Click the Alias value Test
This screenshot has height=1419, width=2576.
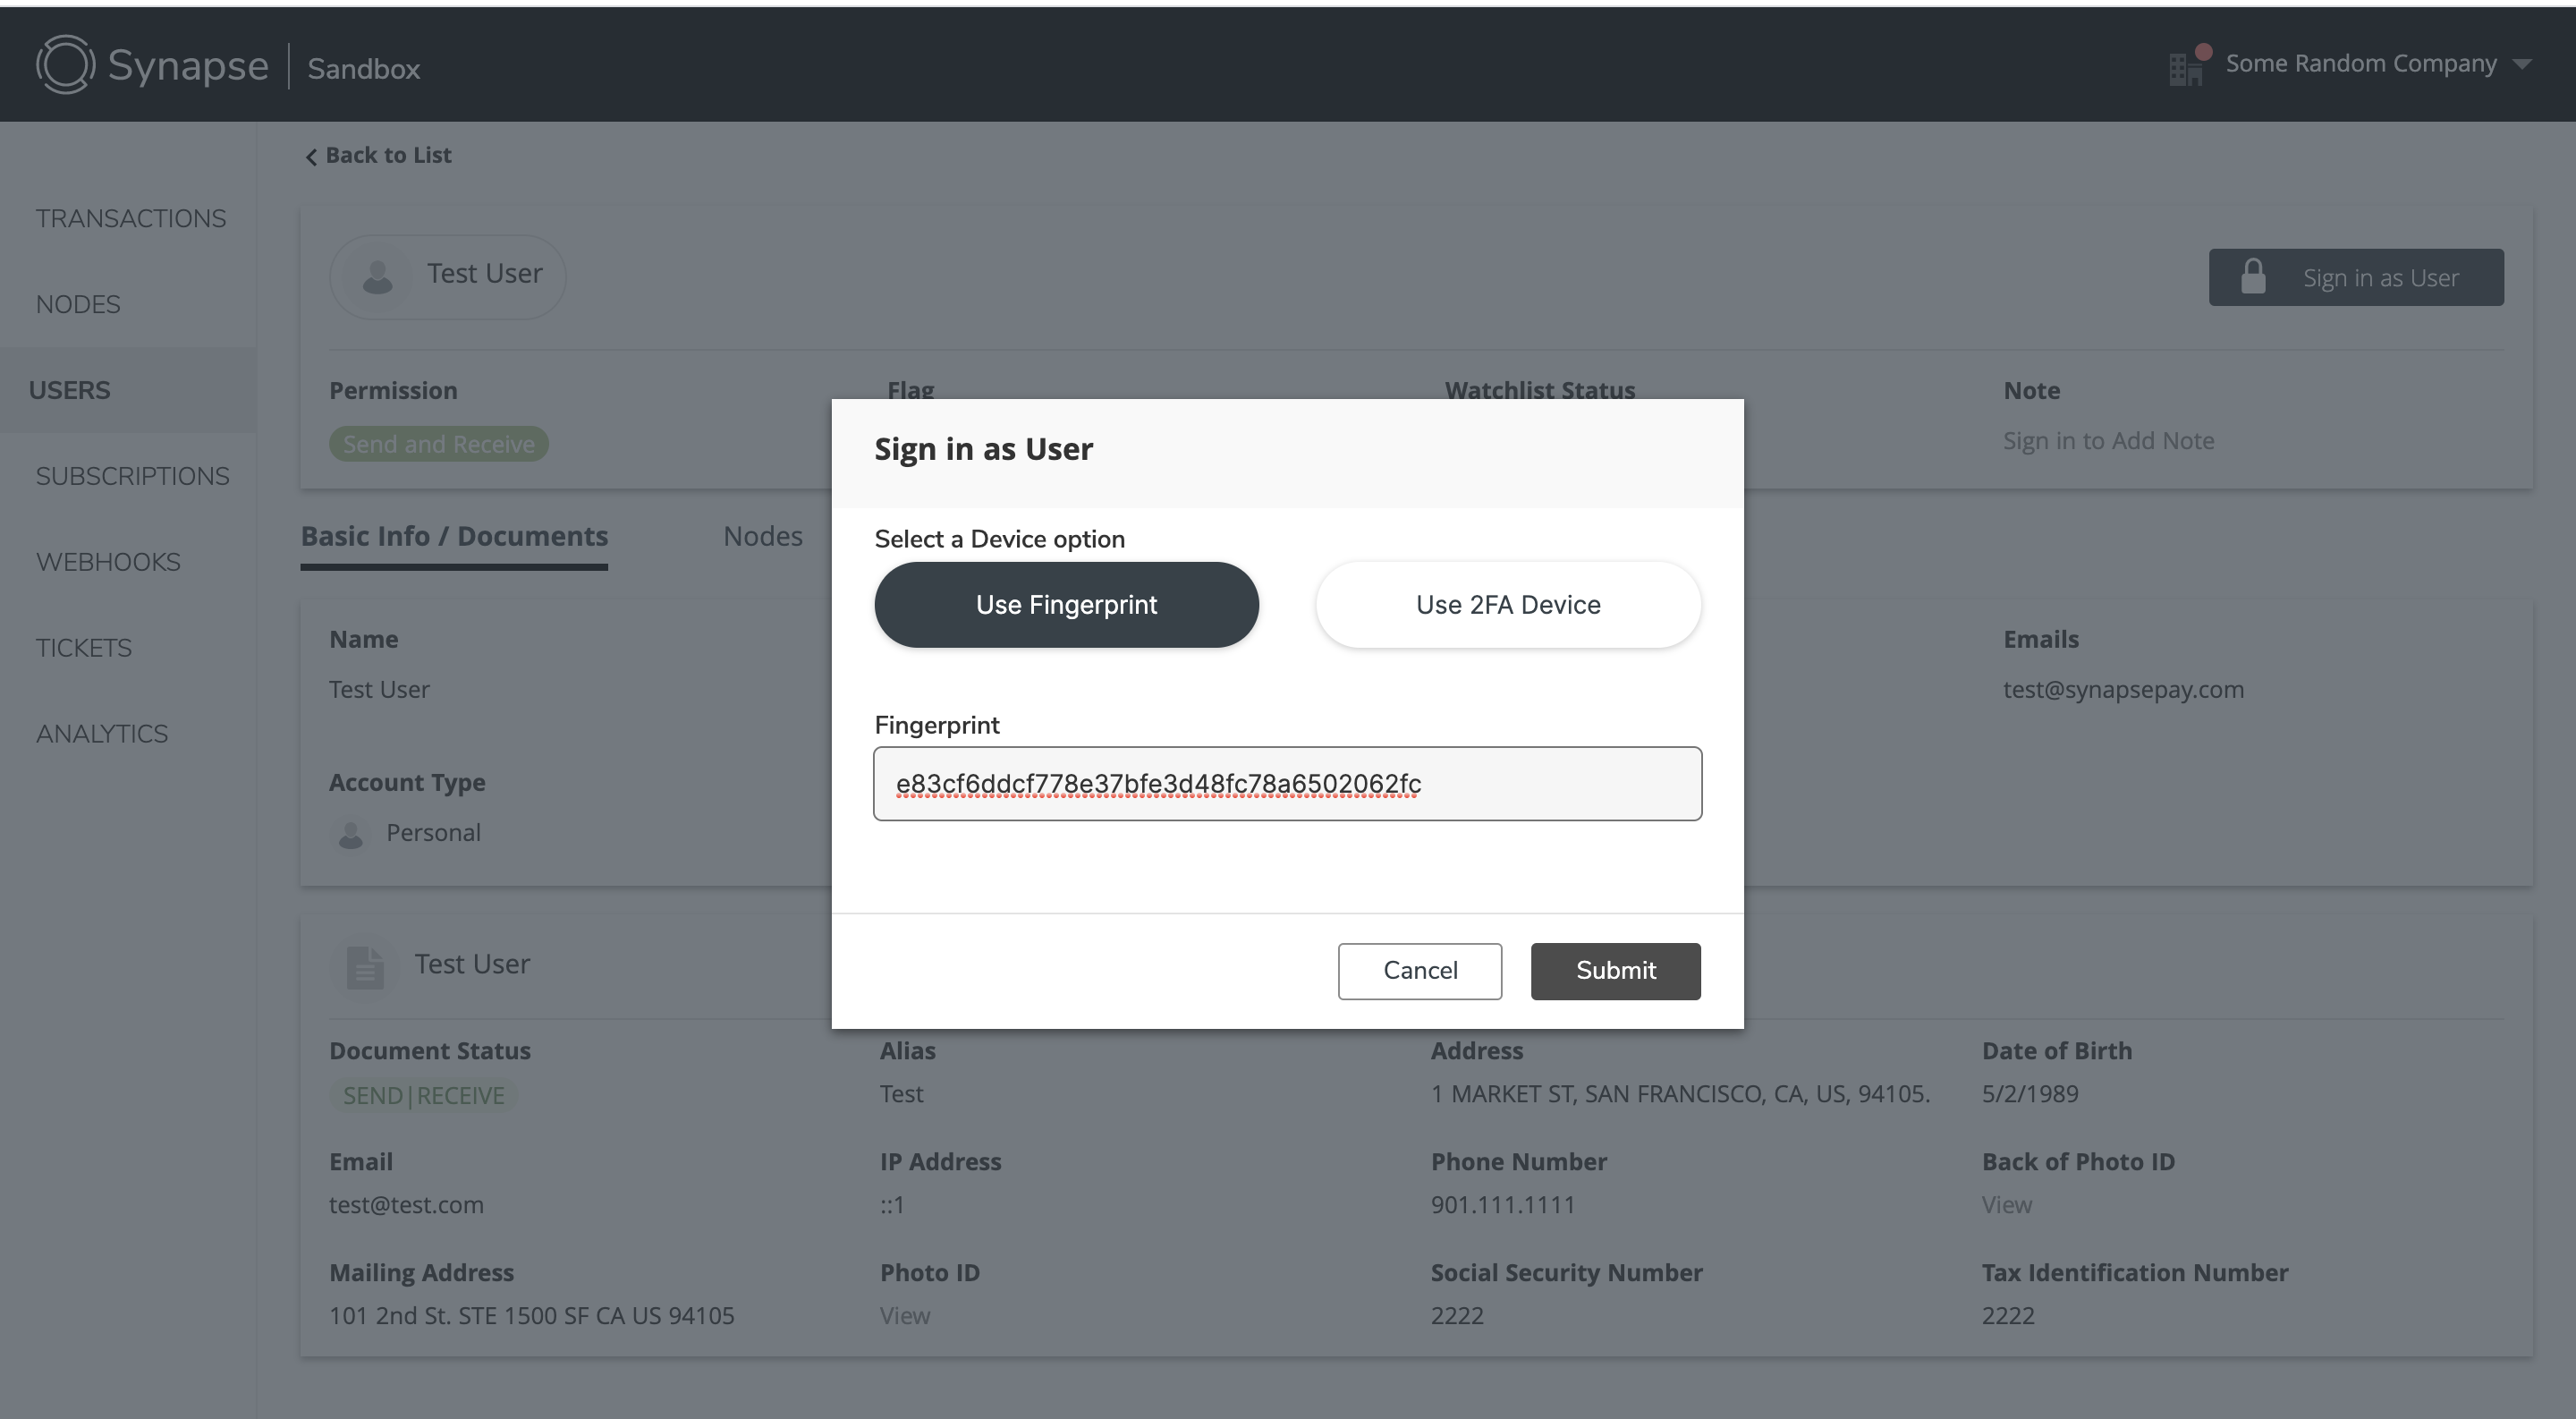pyautogui.click(x=901, y=1094)
